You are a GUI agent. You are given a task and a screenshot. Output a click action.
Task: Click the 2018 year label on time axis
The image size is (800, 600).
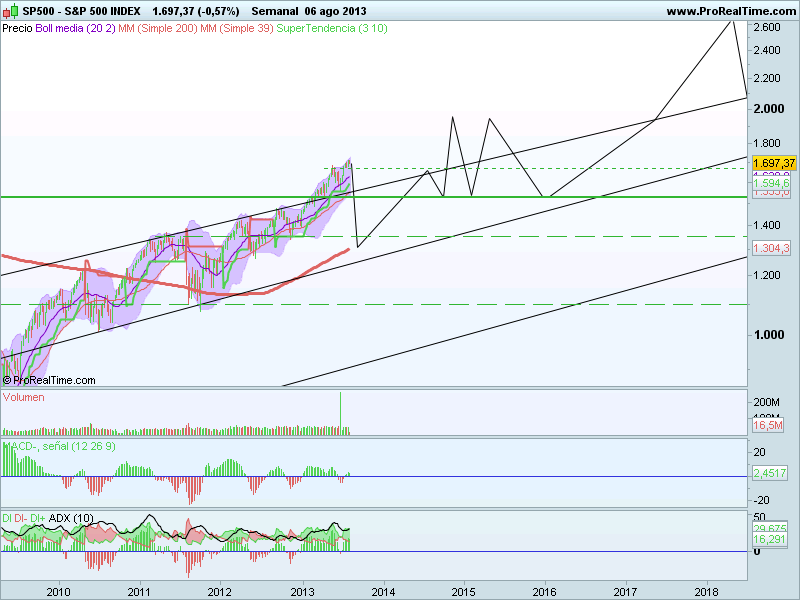(707, 592)
